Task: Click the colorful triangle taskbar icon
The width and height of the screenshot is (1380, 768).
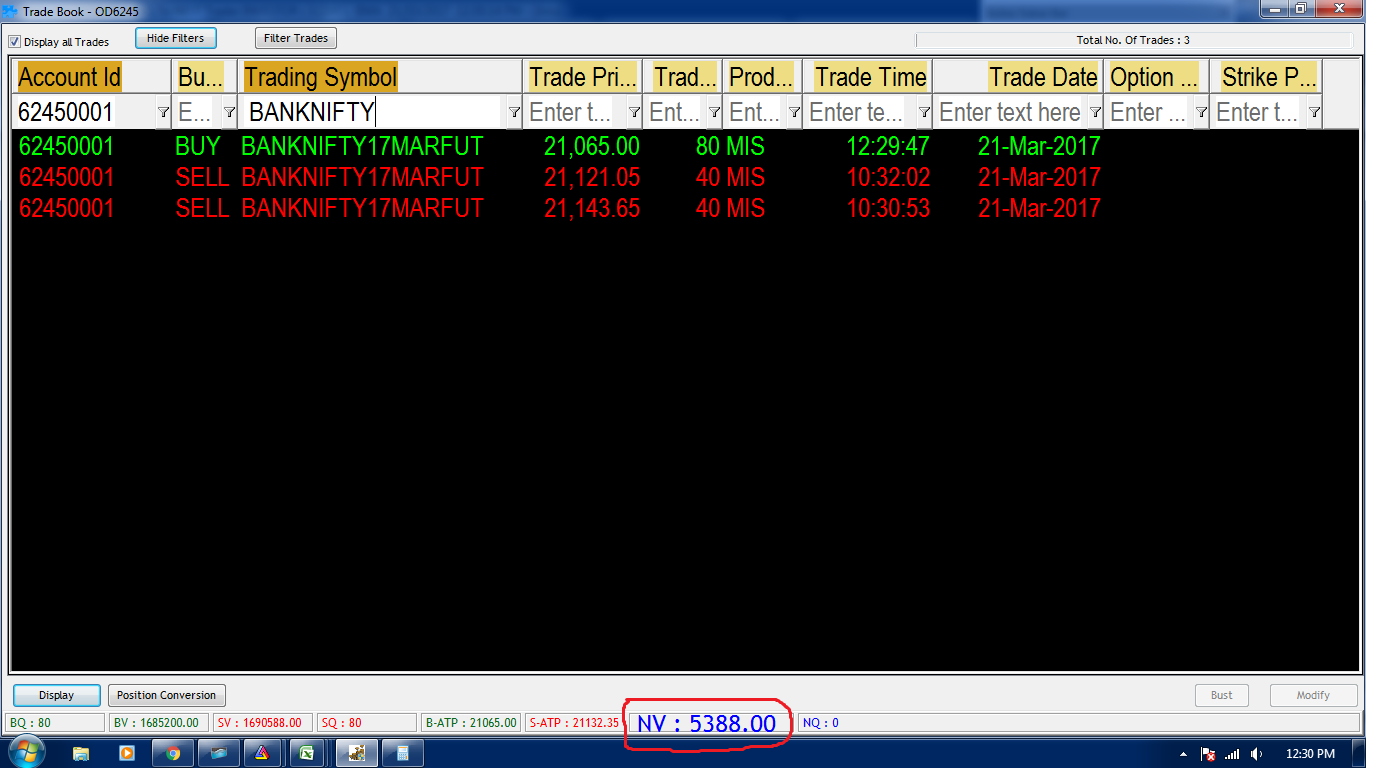Action: pos(261,753)
